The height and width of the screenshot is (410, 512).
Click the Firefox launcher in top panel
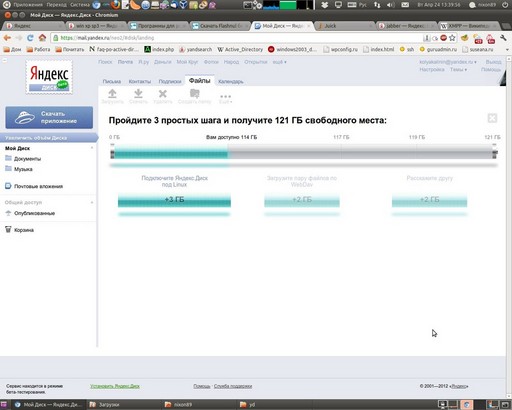[x=115, y=5]
